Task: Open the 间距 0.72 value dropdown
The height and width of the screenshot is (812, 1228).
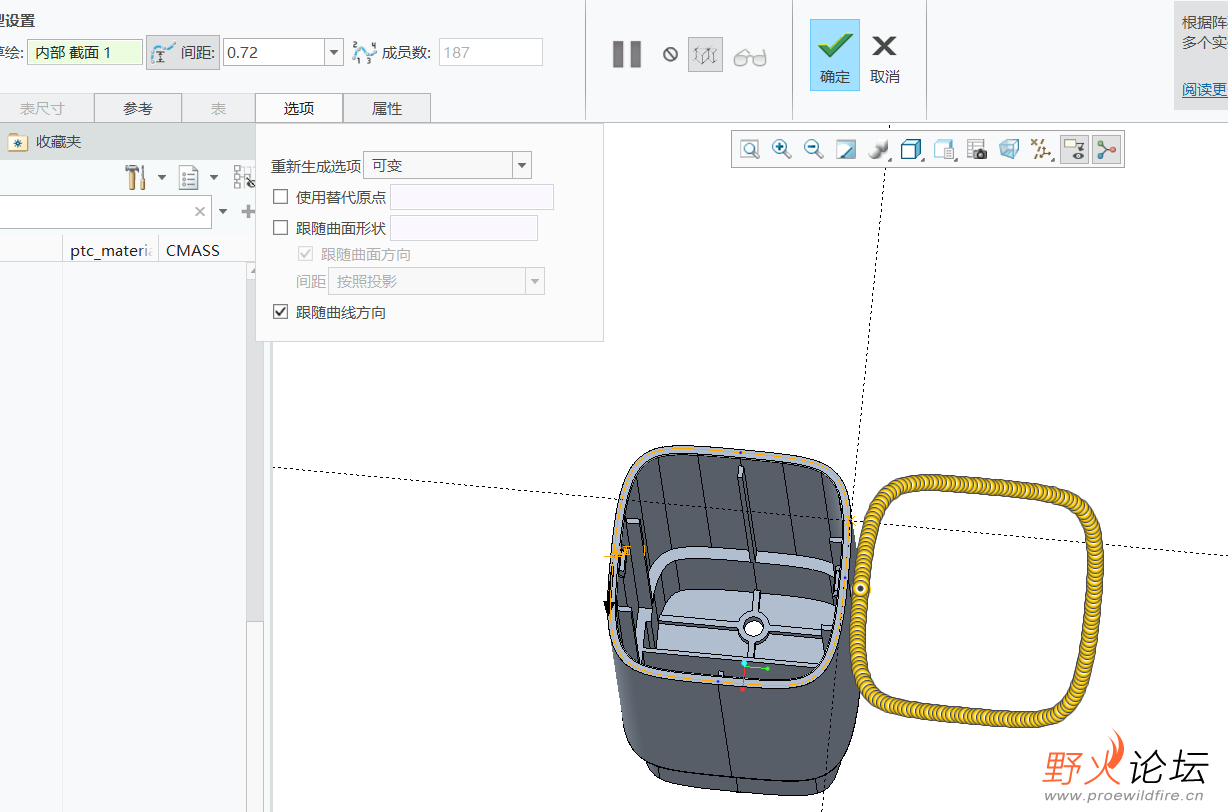Action: coord(333,52)
